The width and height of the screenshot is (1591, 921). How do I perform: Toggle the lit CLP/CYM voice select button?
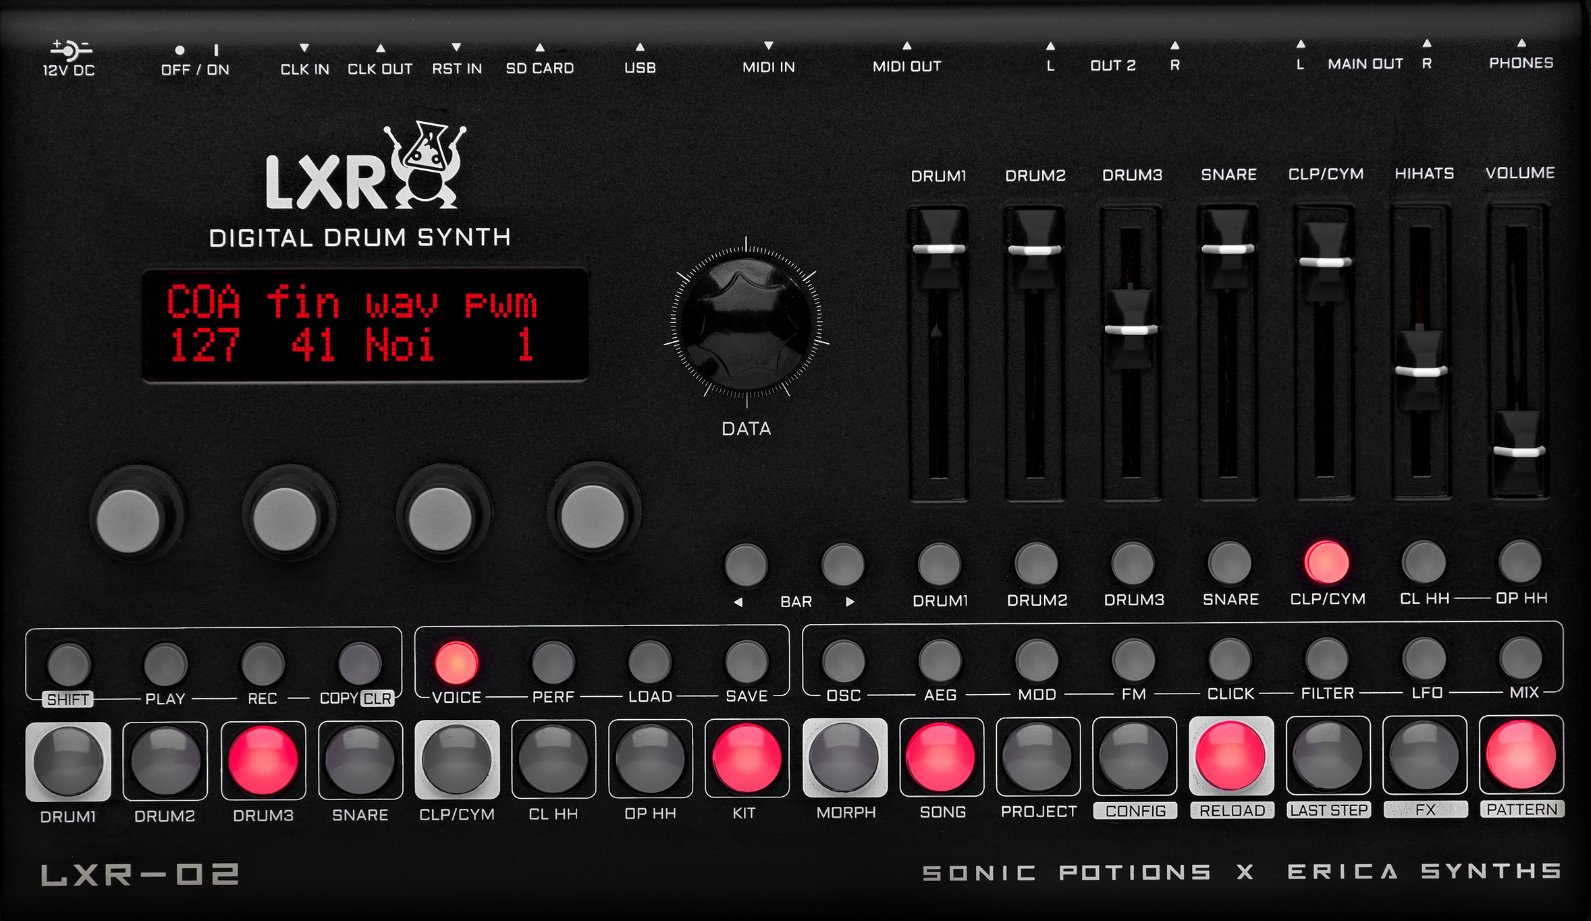[1327, 563]
